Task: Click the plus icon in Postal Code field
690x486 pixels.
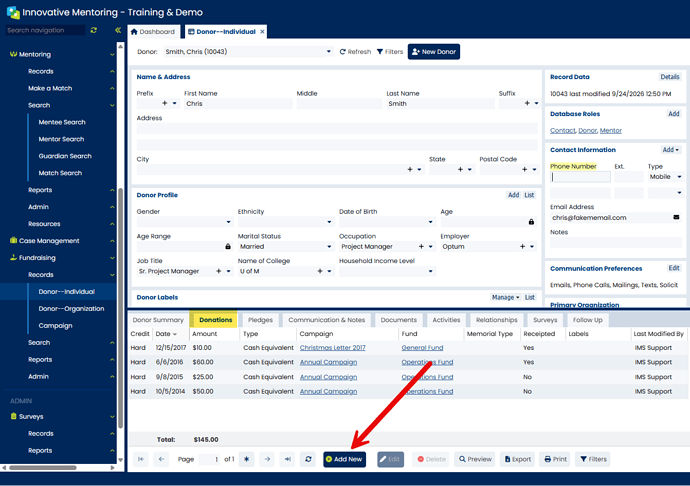Action: pos(525,169)
